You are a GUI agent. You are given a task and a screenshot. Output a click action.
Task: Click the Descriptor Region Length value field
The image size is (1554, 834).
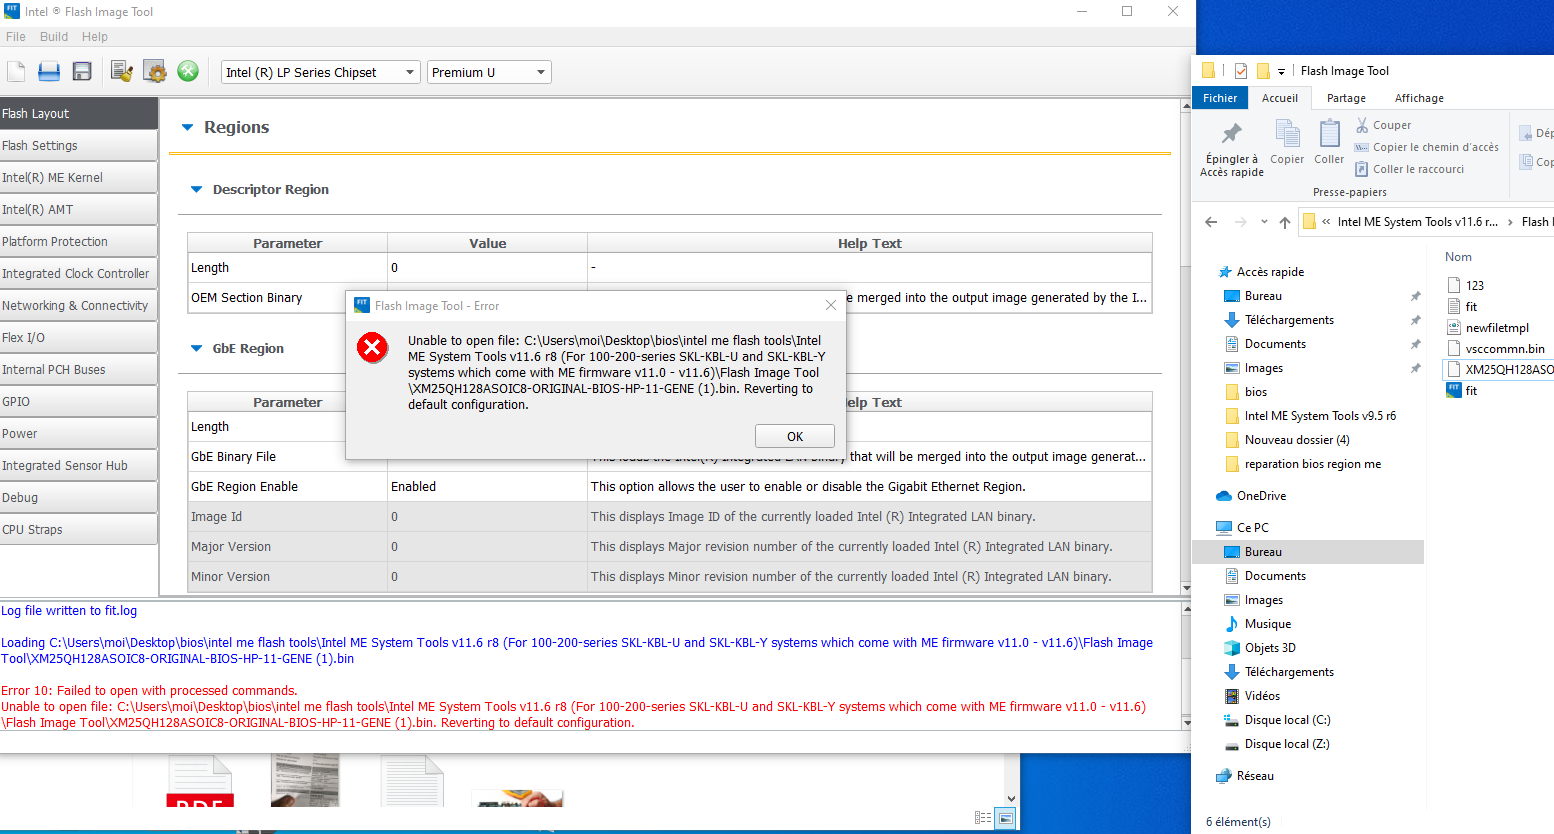pyautogui.click(x=487, y=268)
